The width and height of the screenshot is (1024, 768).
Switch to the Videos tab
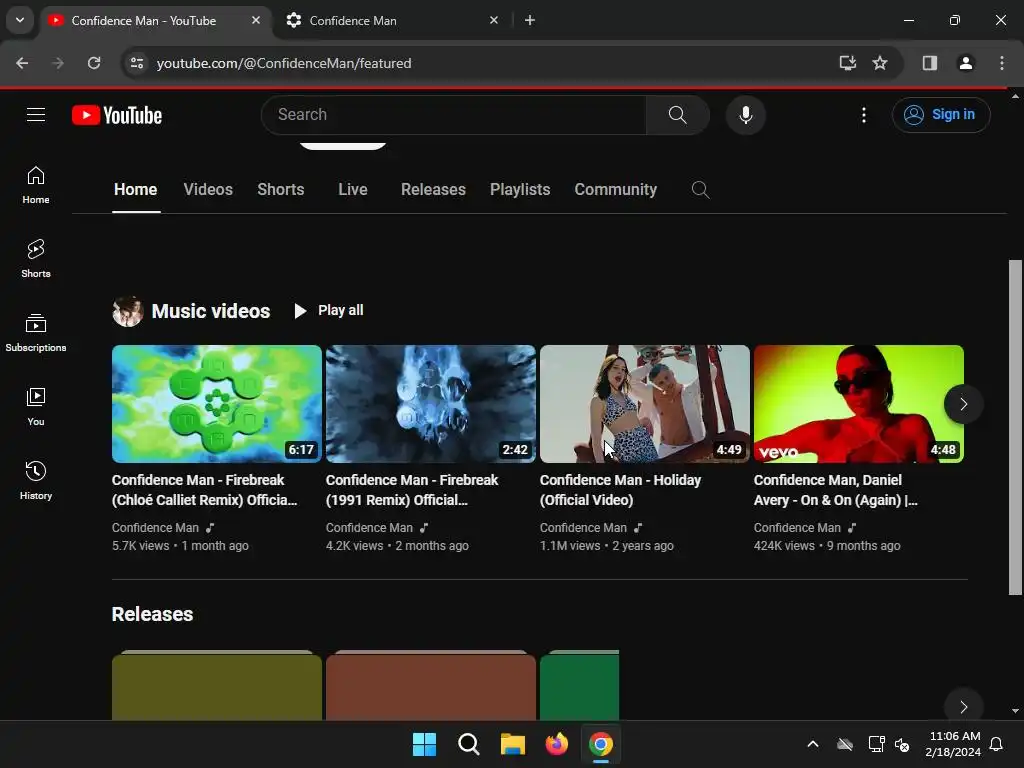208,189
